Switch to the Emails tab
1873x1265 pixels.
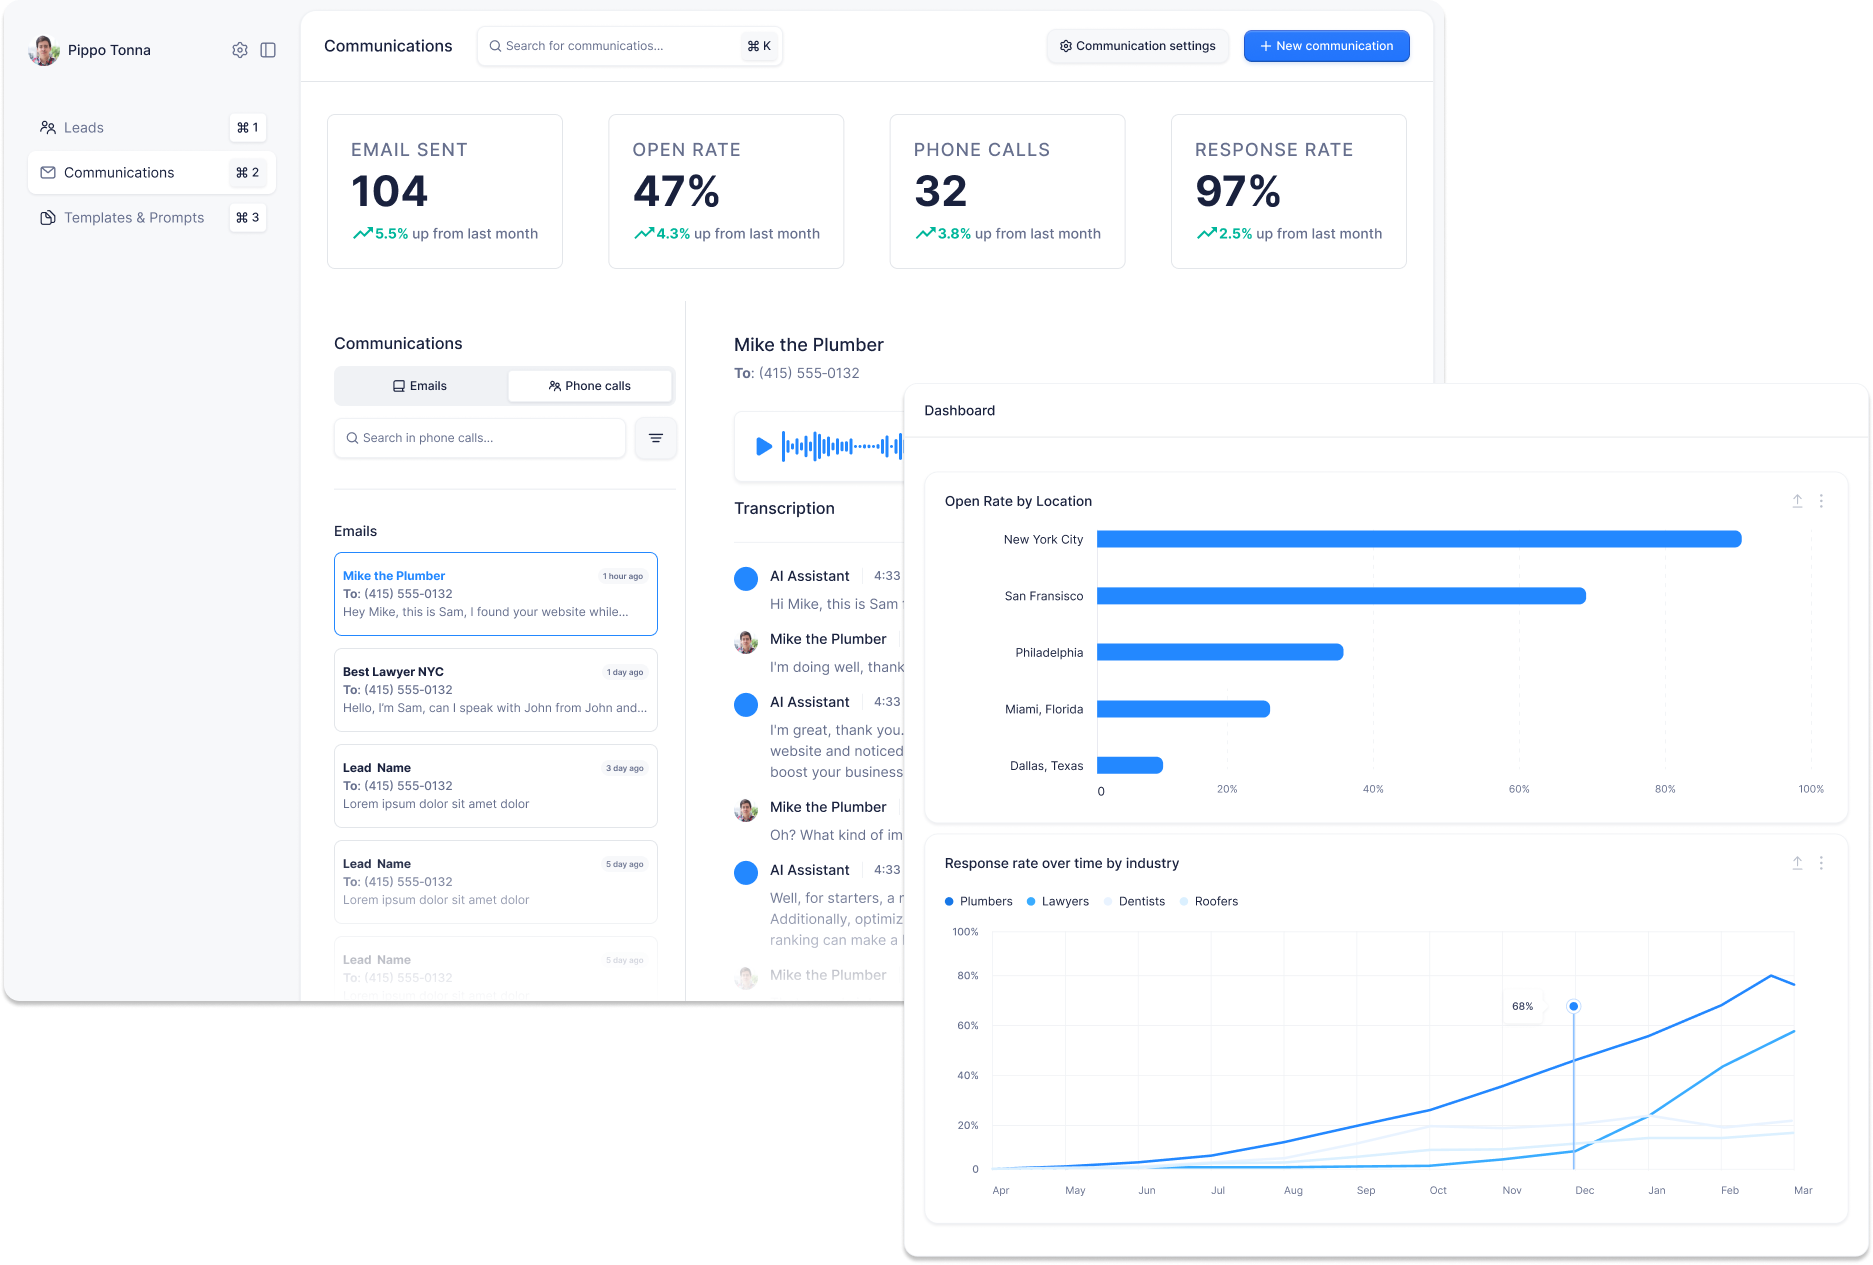coord(420,386)
